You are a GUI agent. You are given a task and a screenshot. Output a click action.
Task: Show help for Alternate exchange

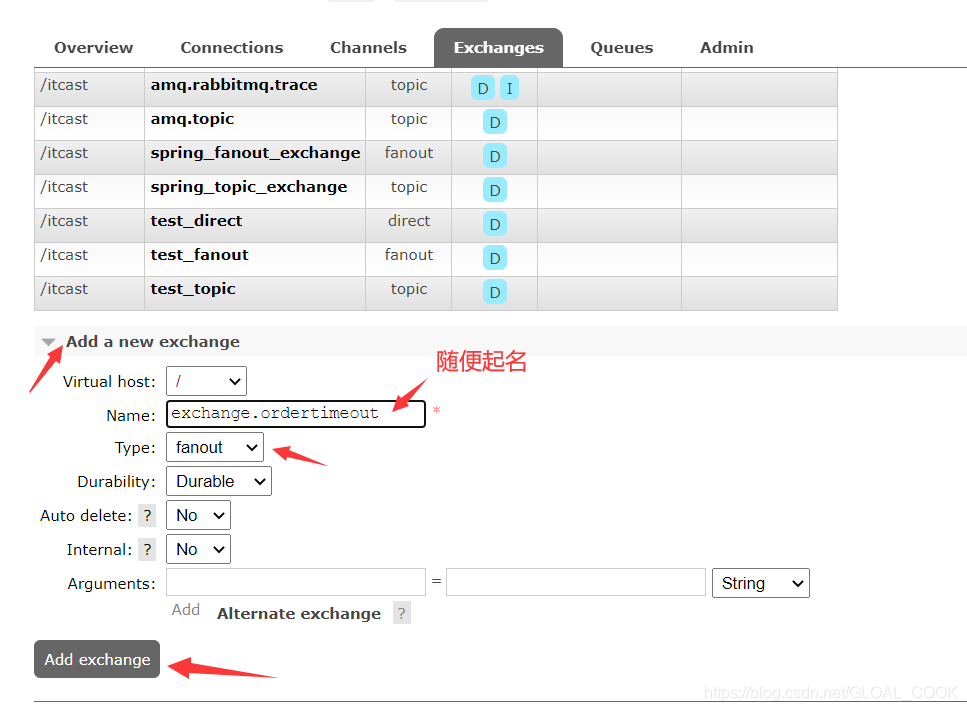pos(401,614)
